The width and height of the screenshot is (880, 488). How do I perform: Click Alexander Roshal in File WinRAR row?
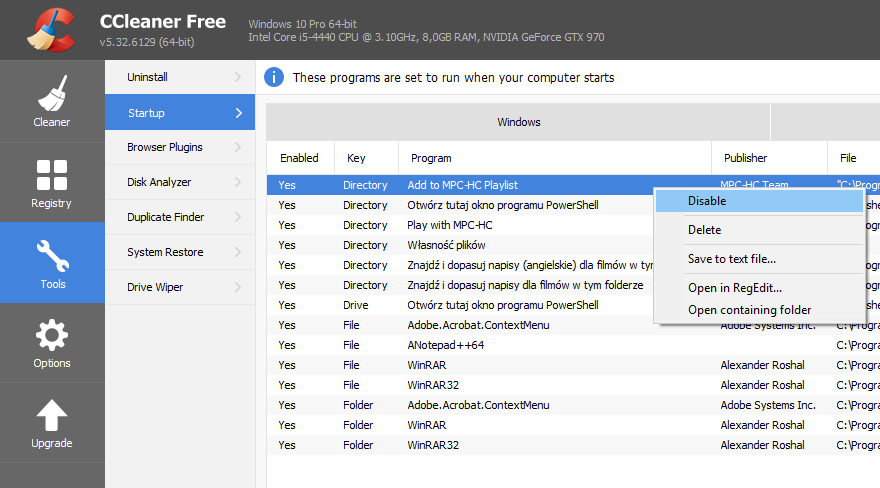(x=762, y=365)
